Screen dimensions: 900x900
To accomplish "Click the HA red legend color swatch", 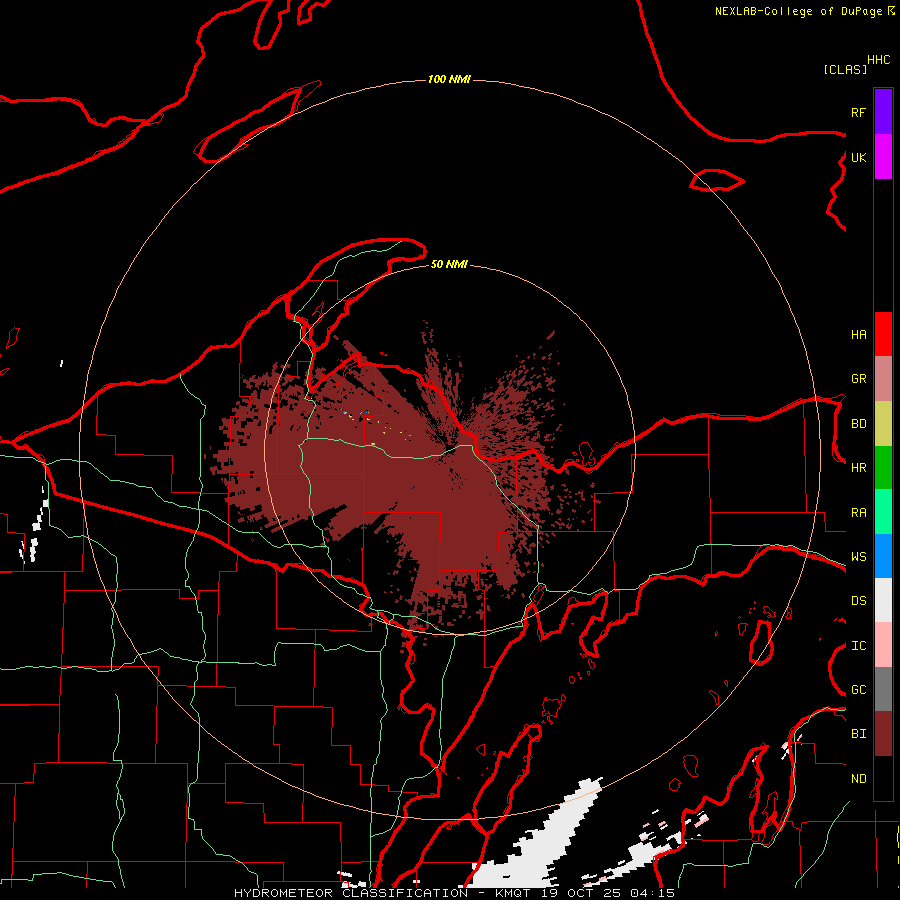I will [x=883, y=334].
